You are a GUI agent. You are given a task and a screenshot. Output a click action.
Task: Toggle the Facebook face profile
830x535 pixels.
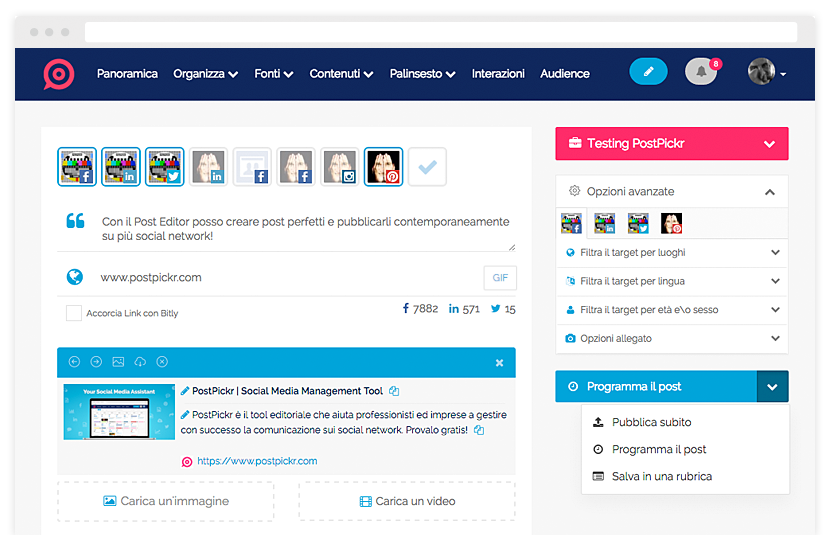coord(296,167)
